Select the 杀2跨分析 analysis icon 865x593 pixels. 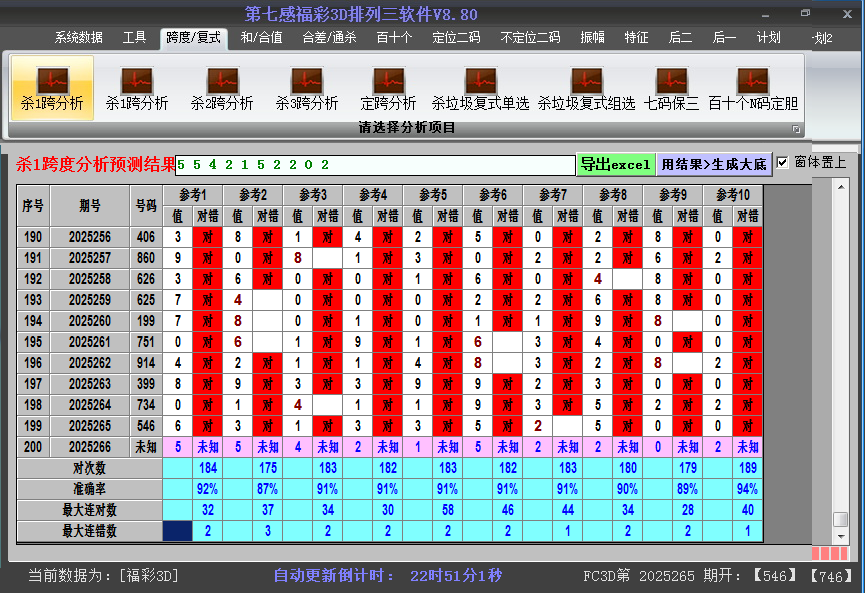tap(222, 89)
